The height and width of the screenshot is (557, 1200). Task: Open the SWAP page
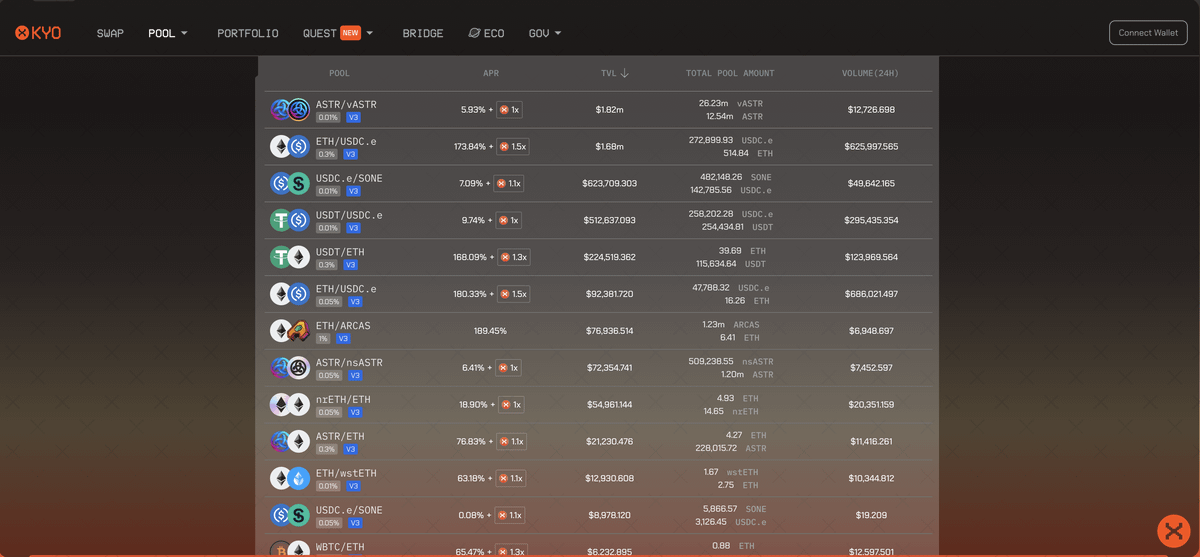click(110, 33)
